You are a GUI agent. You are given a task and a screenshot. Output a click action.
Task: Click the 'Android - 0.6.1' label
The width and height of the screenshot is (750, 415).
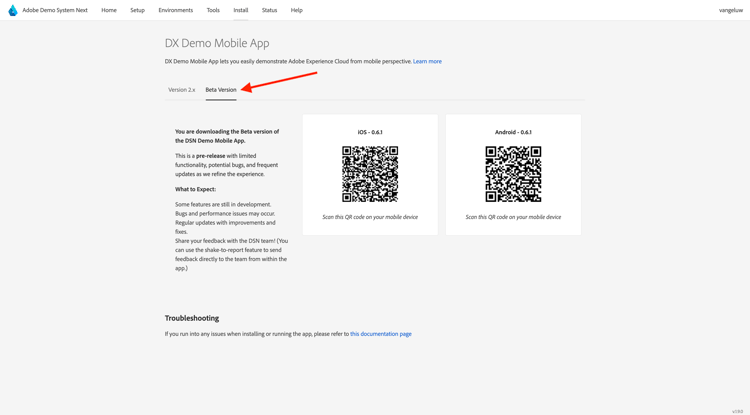click(513, 132)
